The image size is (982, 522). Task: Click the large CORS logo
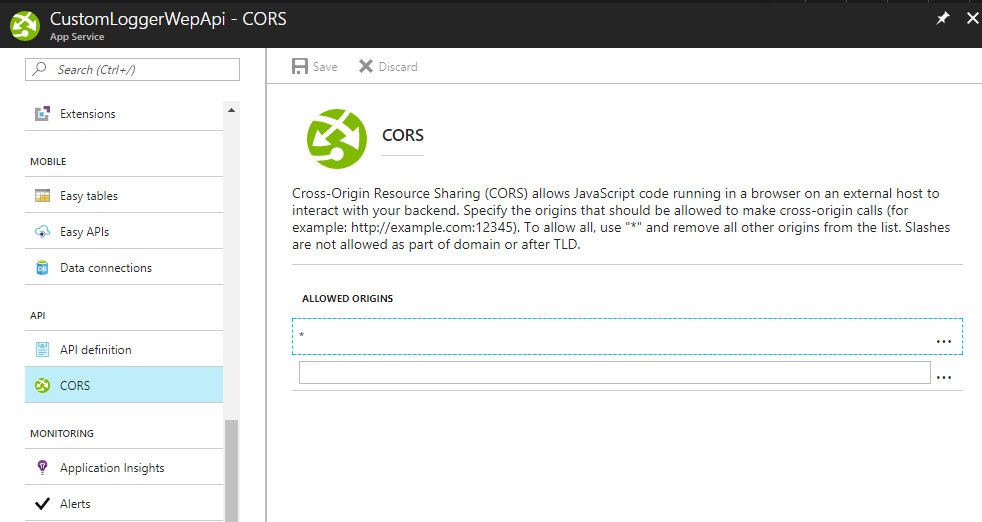coord(336,138)
